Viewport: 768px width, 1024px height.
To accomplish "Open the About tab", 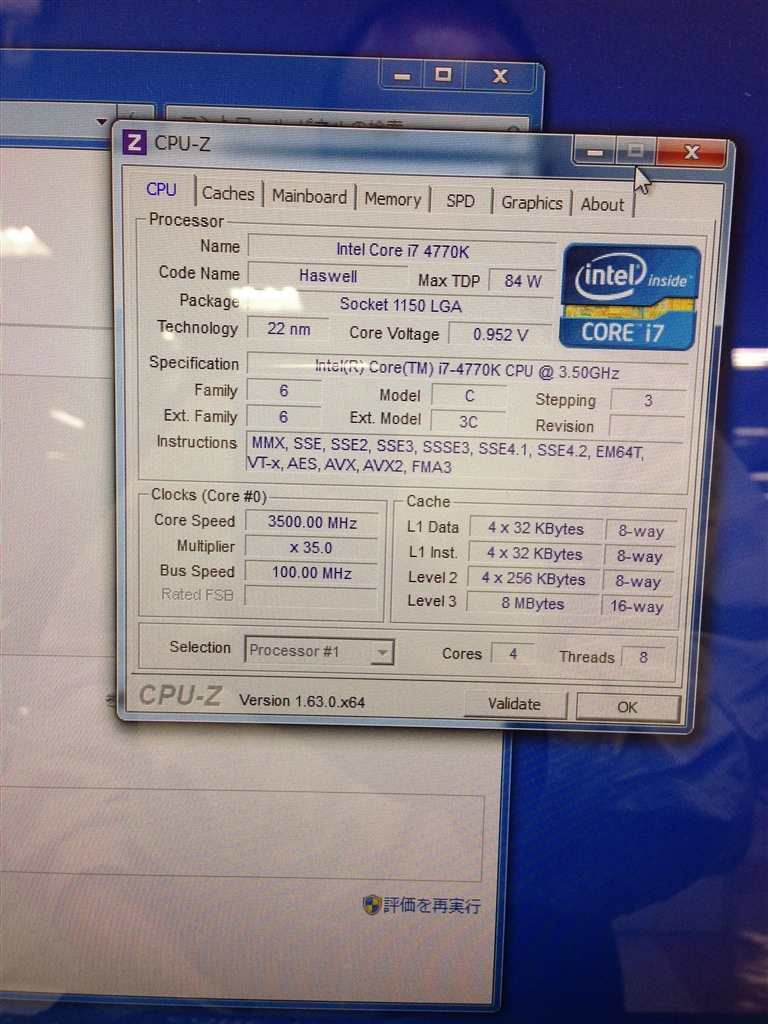I will point(602,204).
